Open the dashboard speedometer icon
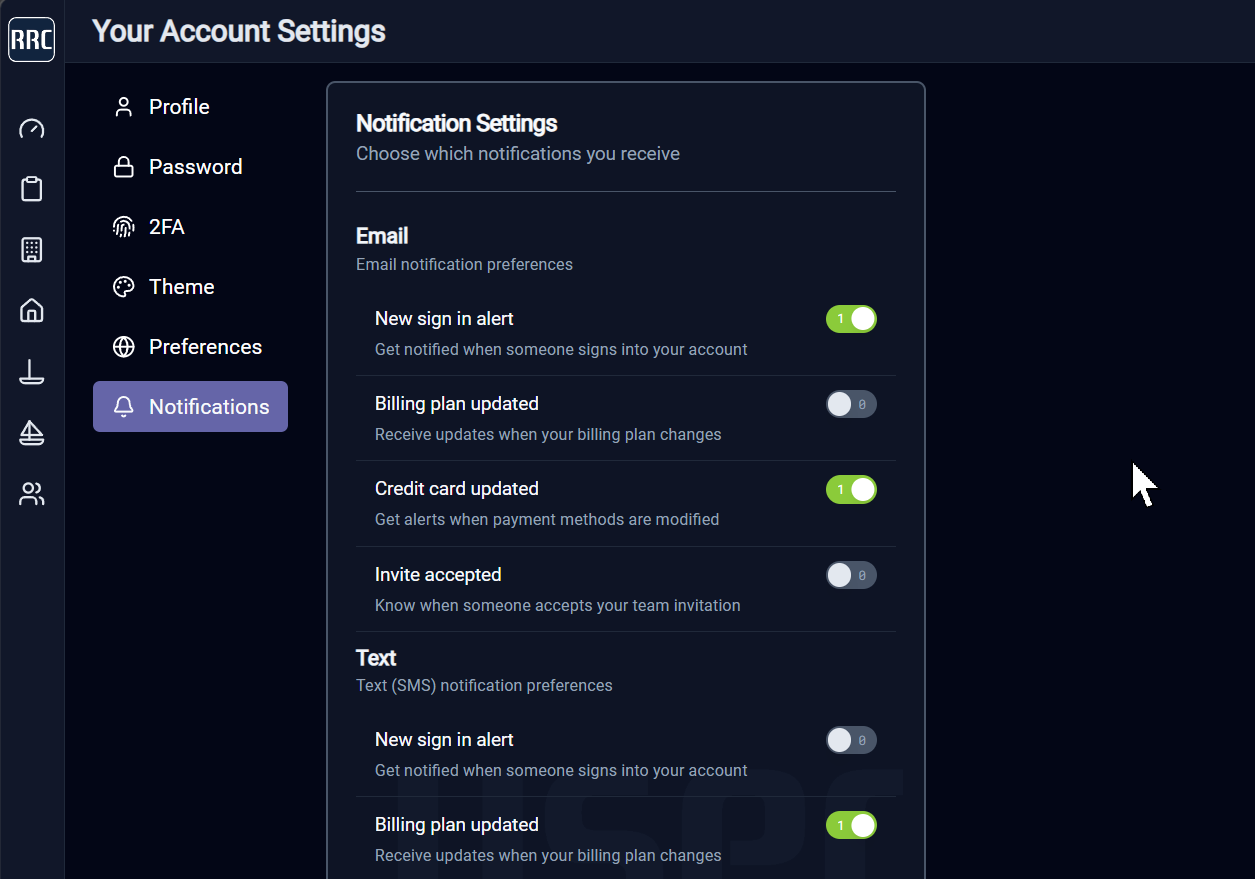The height and width of the screenshot is (879, 1255). (x=31, y=128)
